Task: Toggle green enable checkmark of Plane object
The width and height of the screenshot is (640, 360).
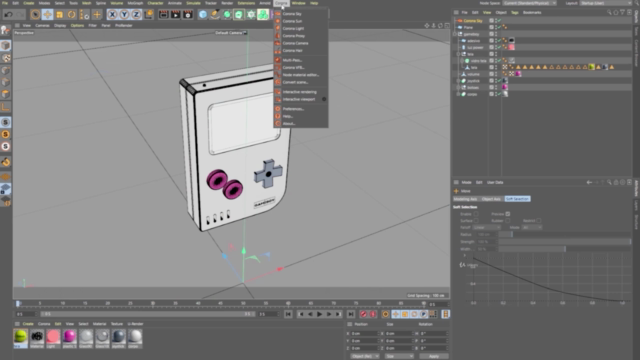Action: (499, 27)
